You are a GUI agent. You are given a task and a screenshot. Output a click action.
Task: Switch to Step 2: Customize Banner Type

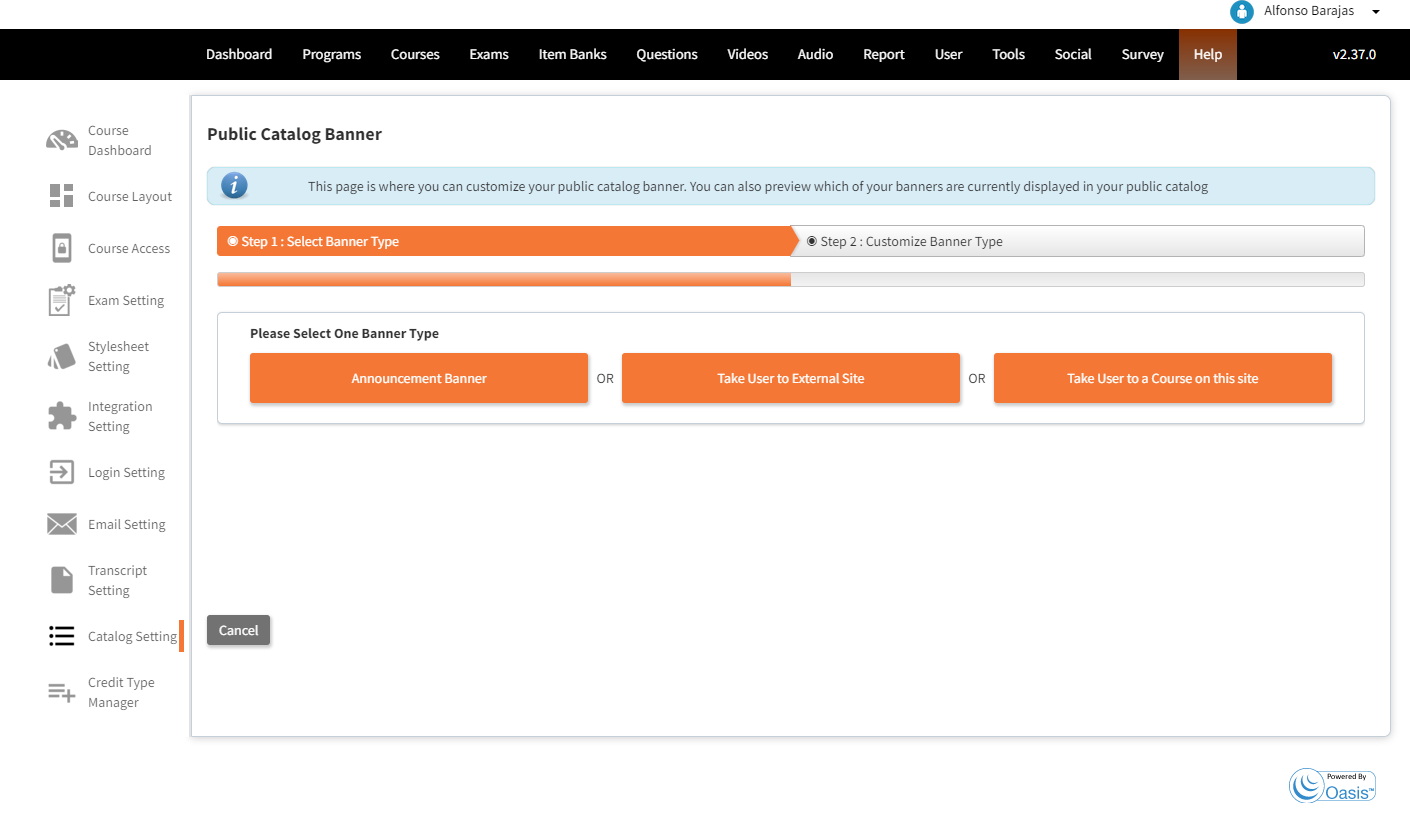(1077, 240)
